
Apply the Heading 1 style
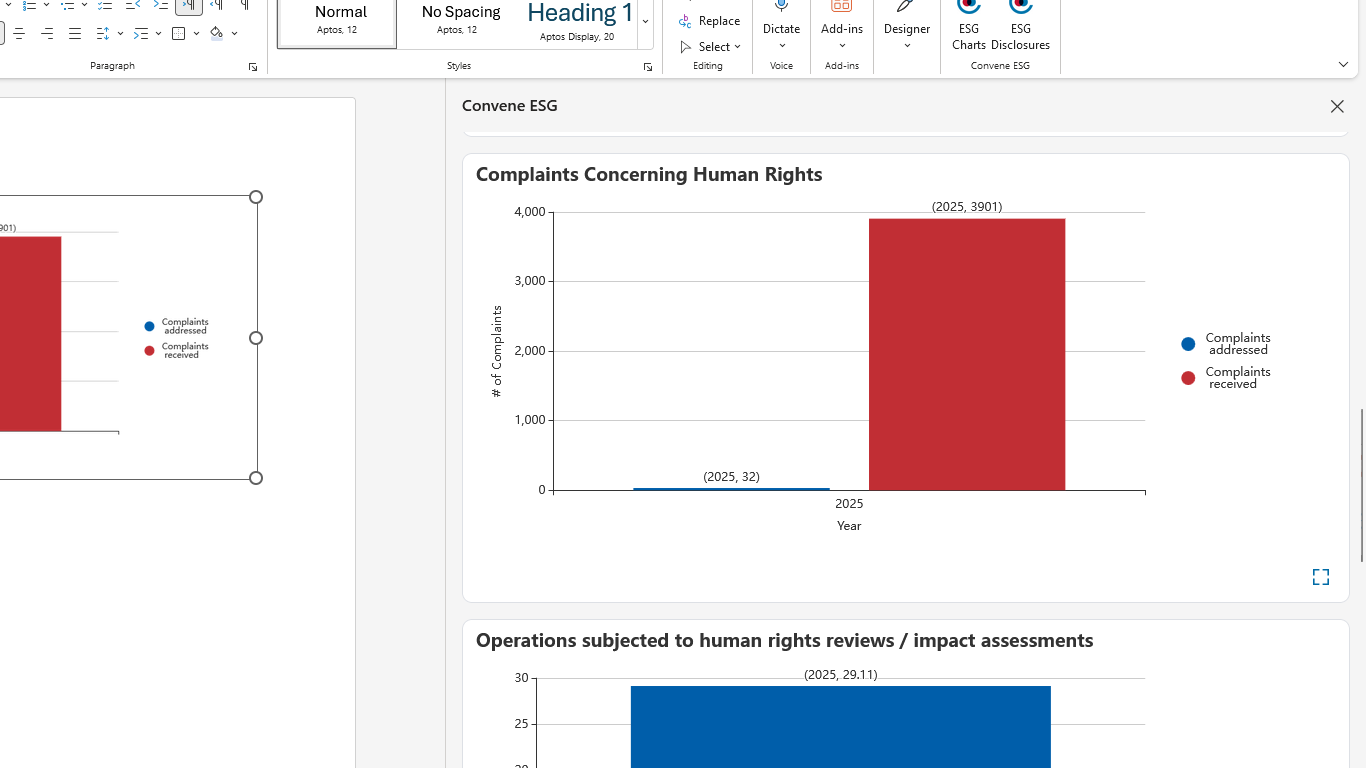[x=580, y=22]
